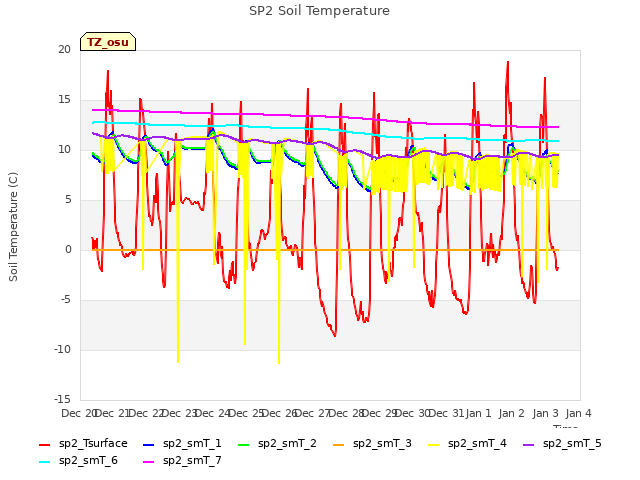Toggle sp2_smT_7 legend entry
The width and height of the screenshot is (640, 480).
pos(182,460)
